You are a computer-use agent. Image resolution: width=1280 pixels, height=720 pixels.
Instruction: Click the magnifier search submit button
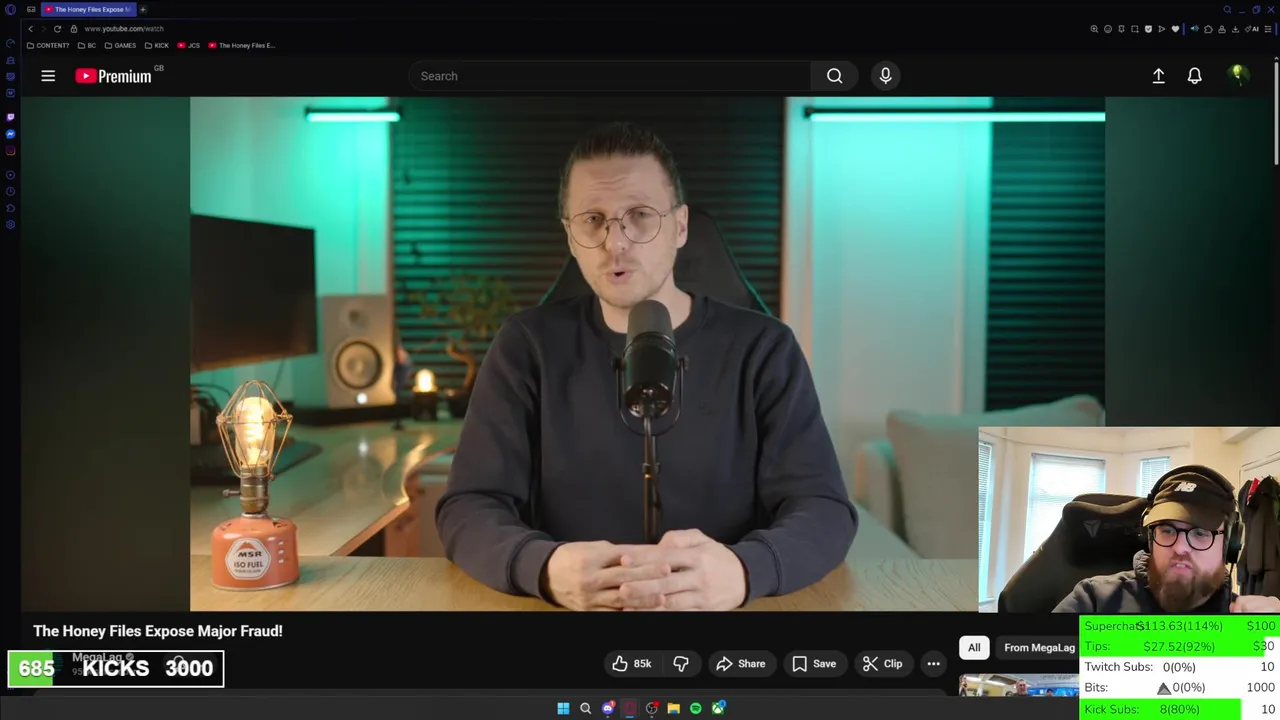click(x=834, y=76)
